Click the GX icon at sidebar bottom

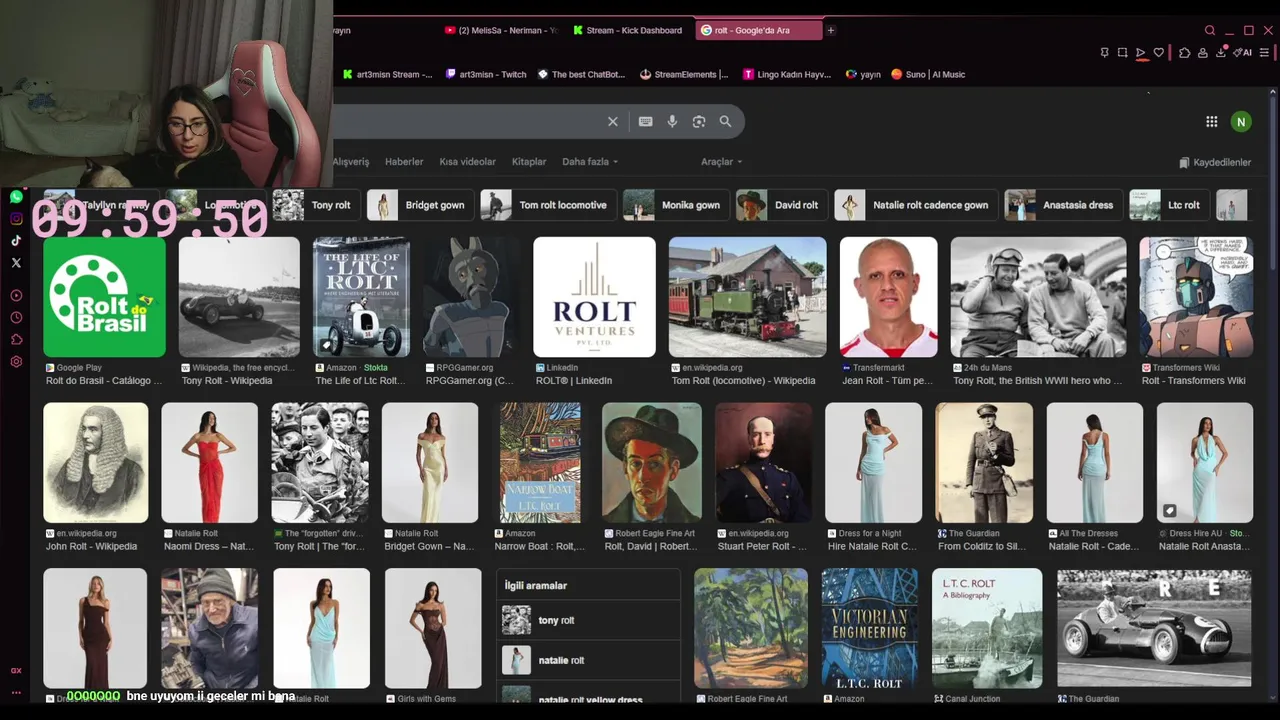tap(16, 671)
